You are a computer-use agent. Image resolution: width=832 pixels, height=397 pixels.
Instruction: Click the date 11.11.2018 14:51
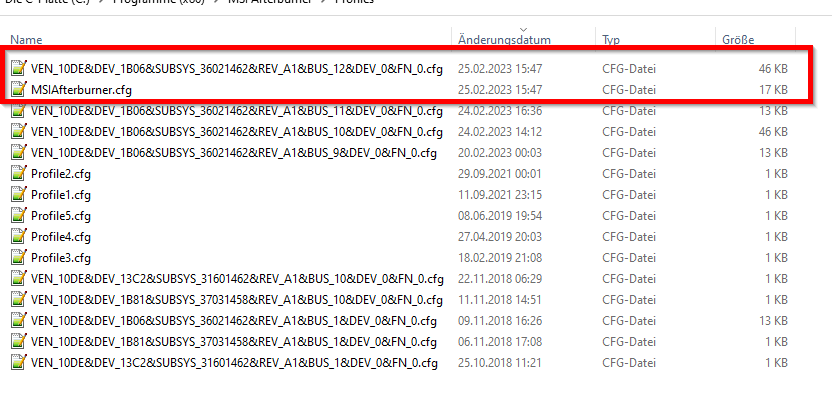[500, 300]
